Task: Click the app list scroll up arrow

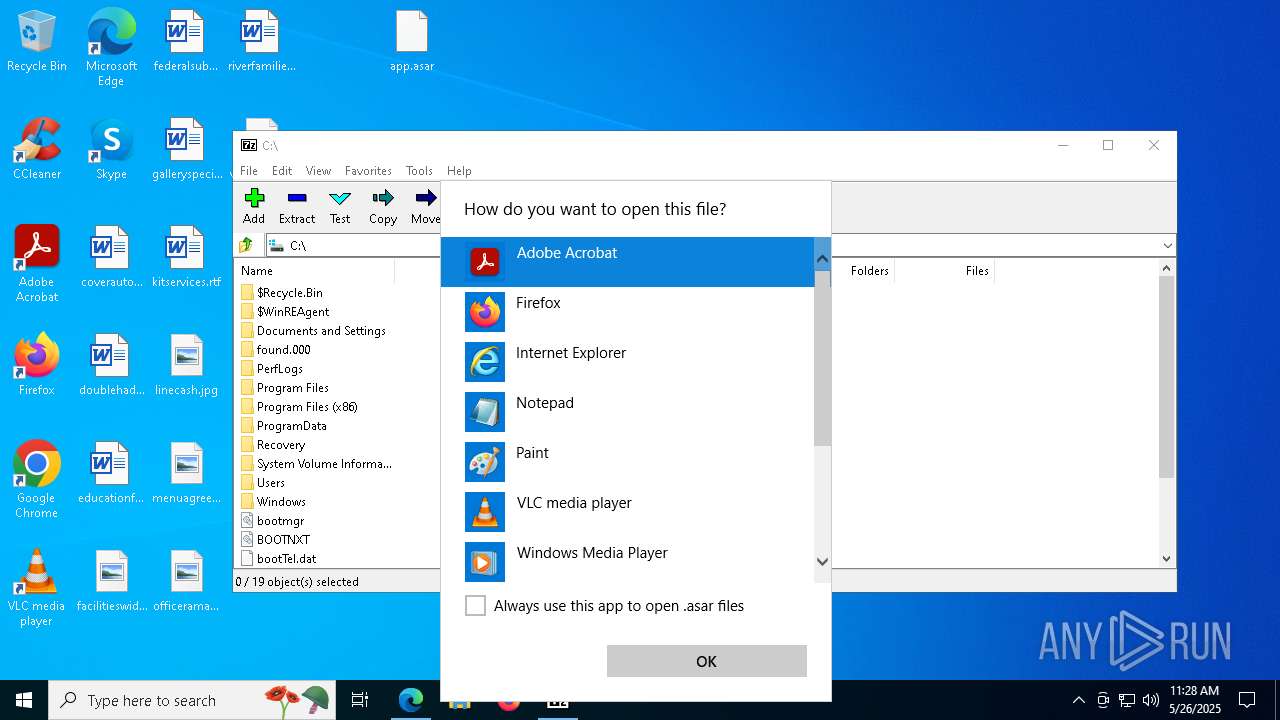Action: tap(822, 260)
